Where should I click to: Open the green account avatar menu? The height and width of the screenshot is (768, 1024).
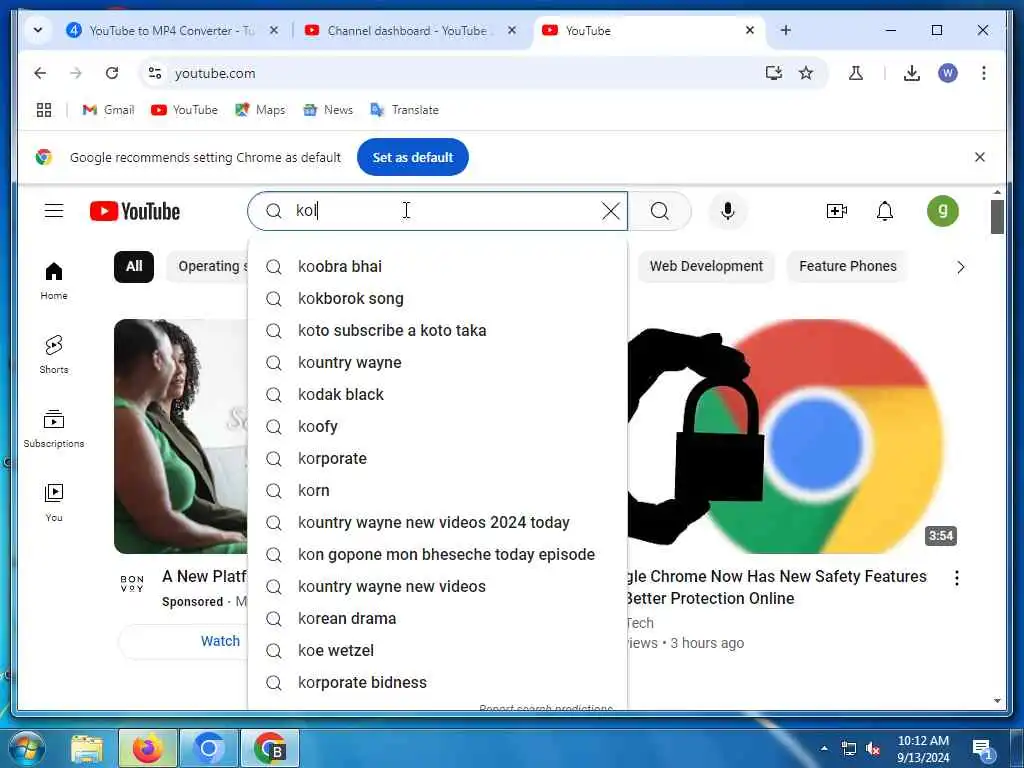coord(942,211)
